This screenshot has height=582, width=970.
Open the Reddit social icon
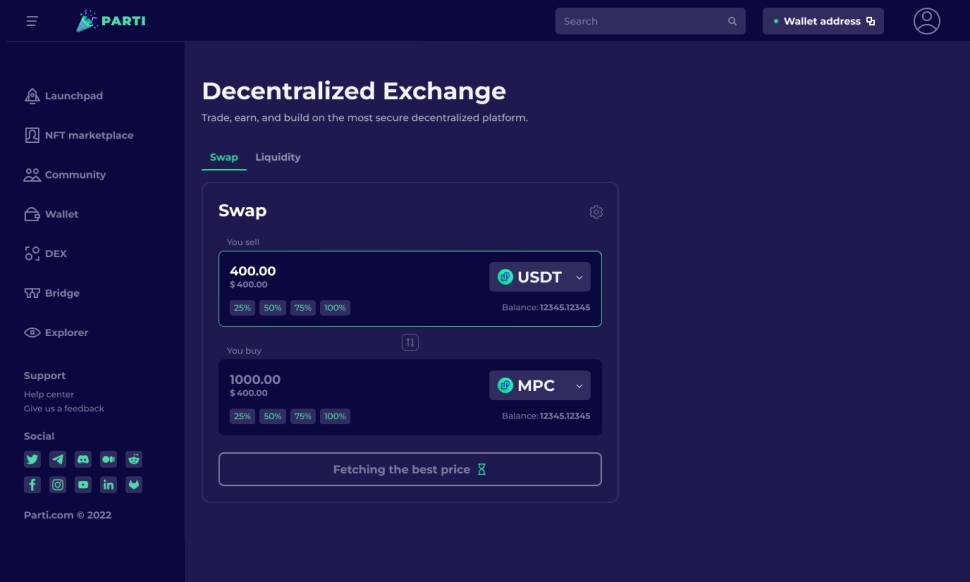134,459
